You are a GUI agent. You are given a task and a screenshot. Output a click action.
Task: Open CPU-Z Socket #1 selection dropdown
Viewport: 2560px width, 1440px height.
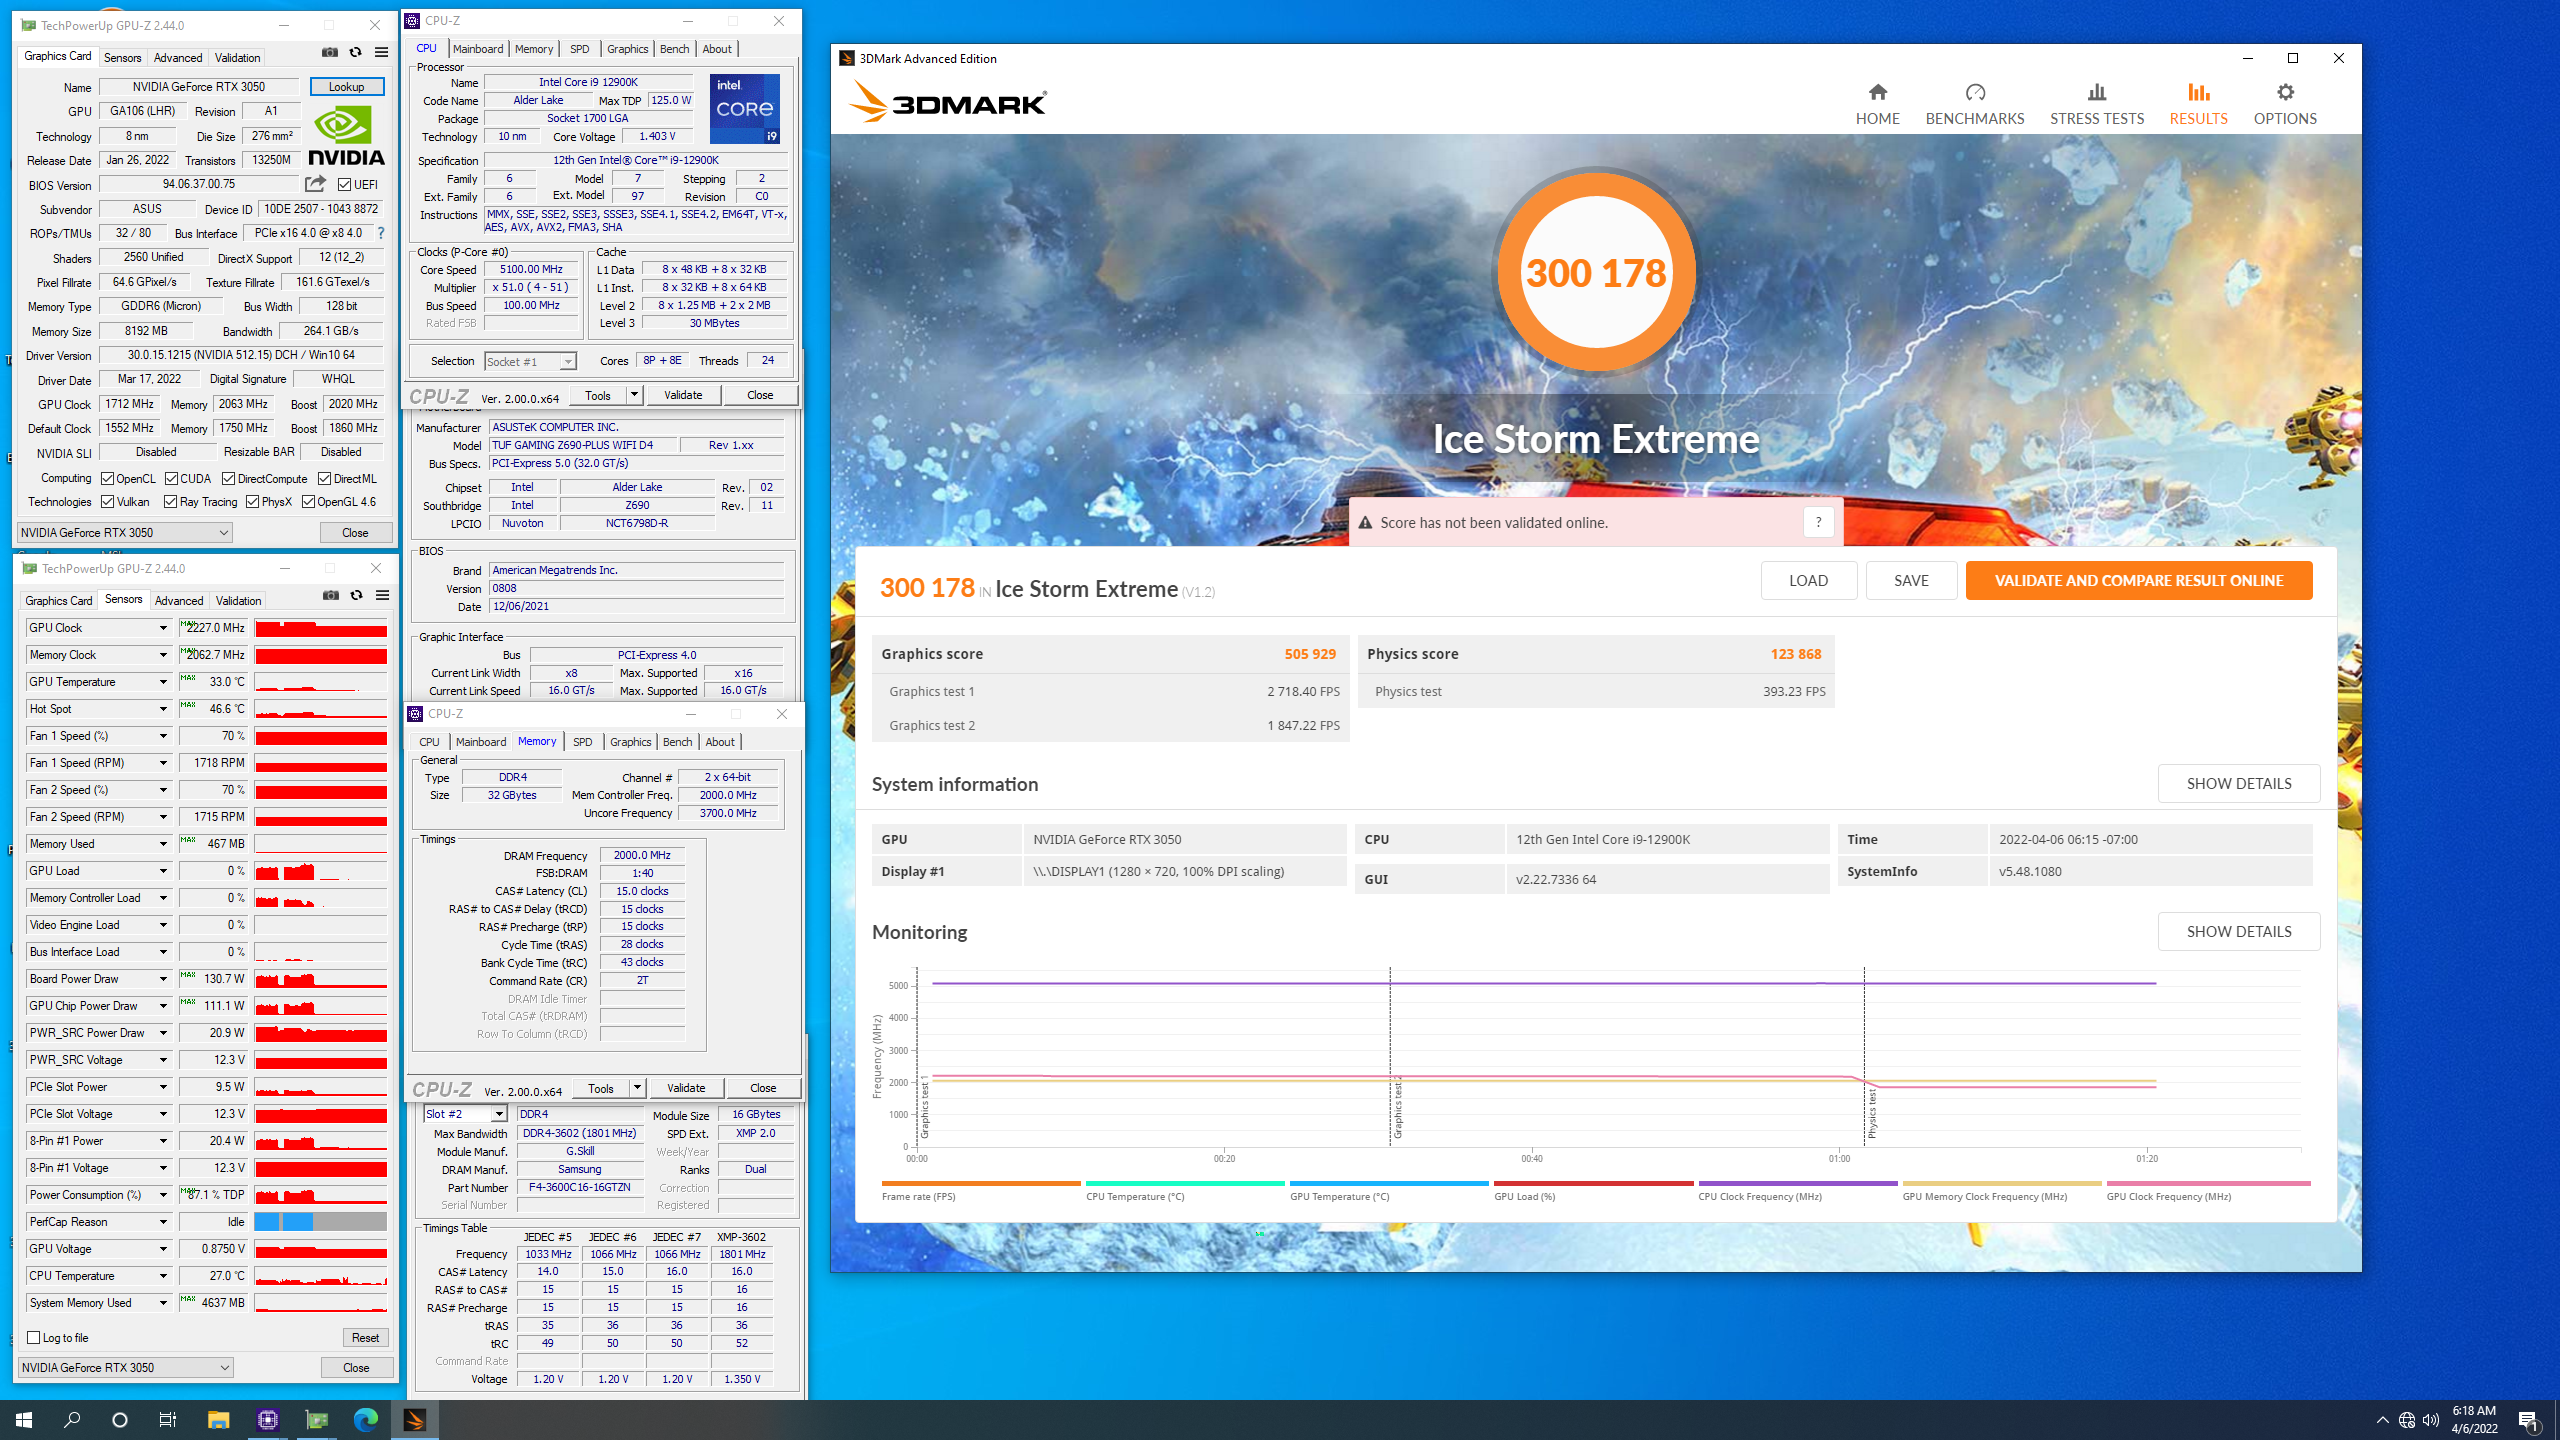530,362
